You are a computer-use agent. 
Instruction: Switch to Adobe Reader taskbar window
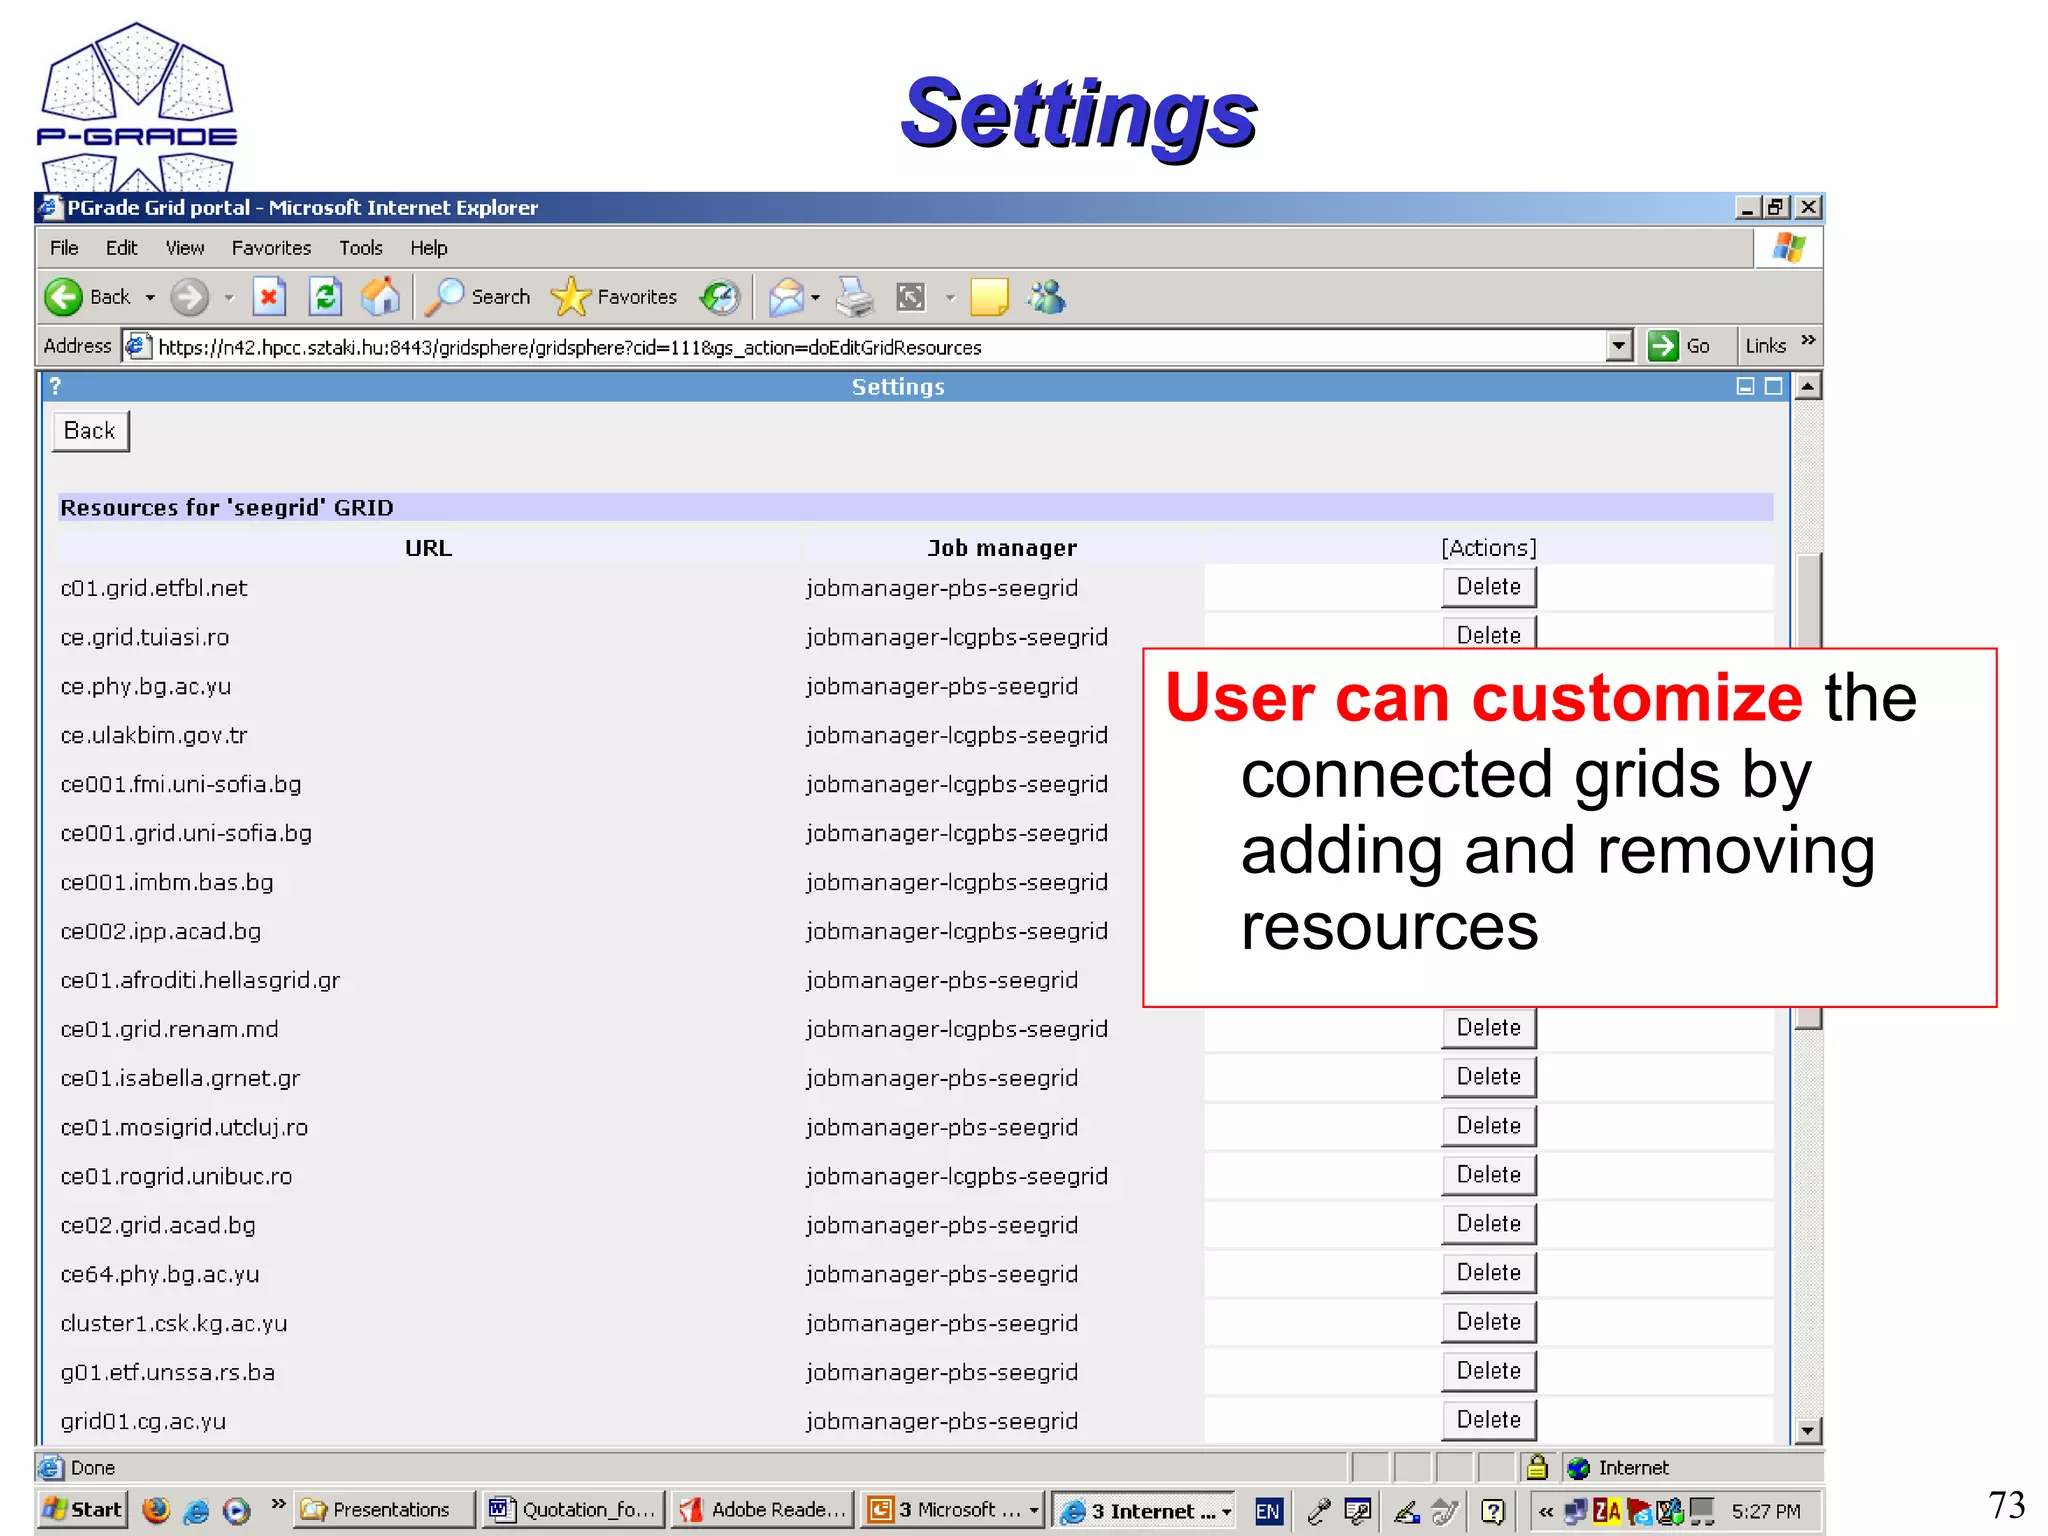pos(763,1510)
